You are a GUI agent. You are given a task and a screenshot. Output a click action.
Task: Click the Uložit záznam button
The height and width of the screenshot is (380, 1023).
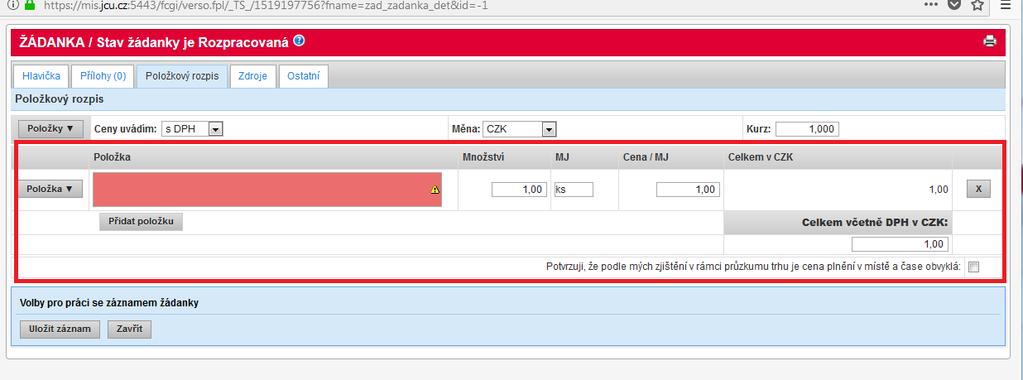click(60, 329)
